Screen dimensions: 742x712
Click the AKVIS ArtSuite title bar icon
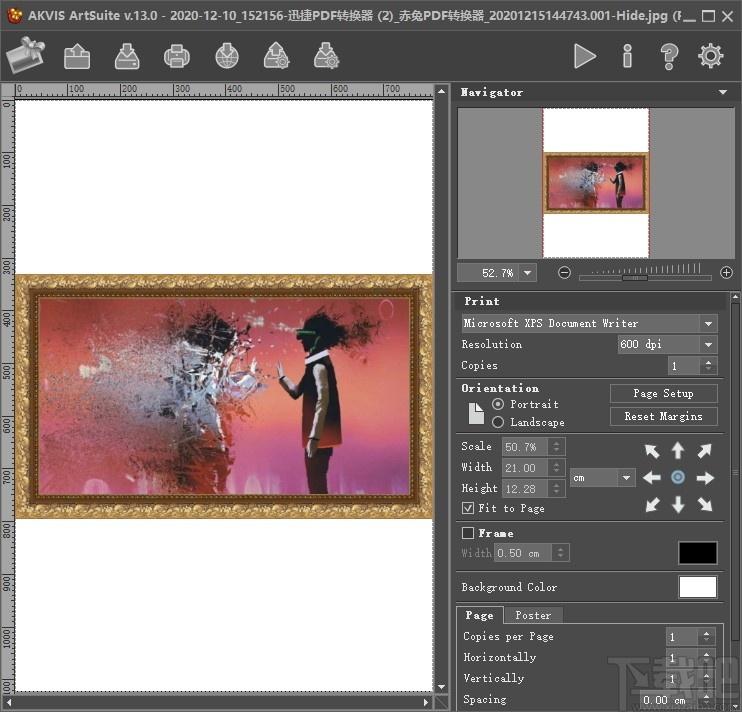coord(14,16)
